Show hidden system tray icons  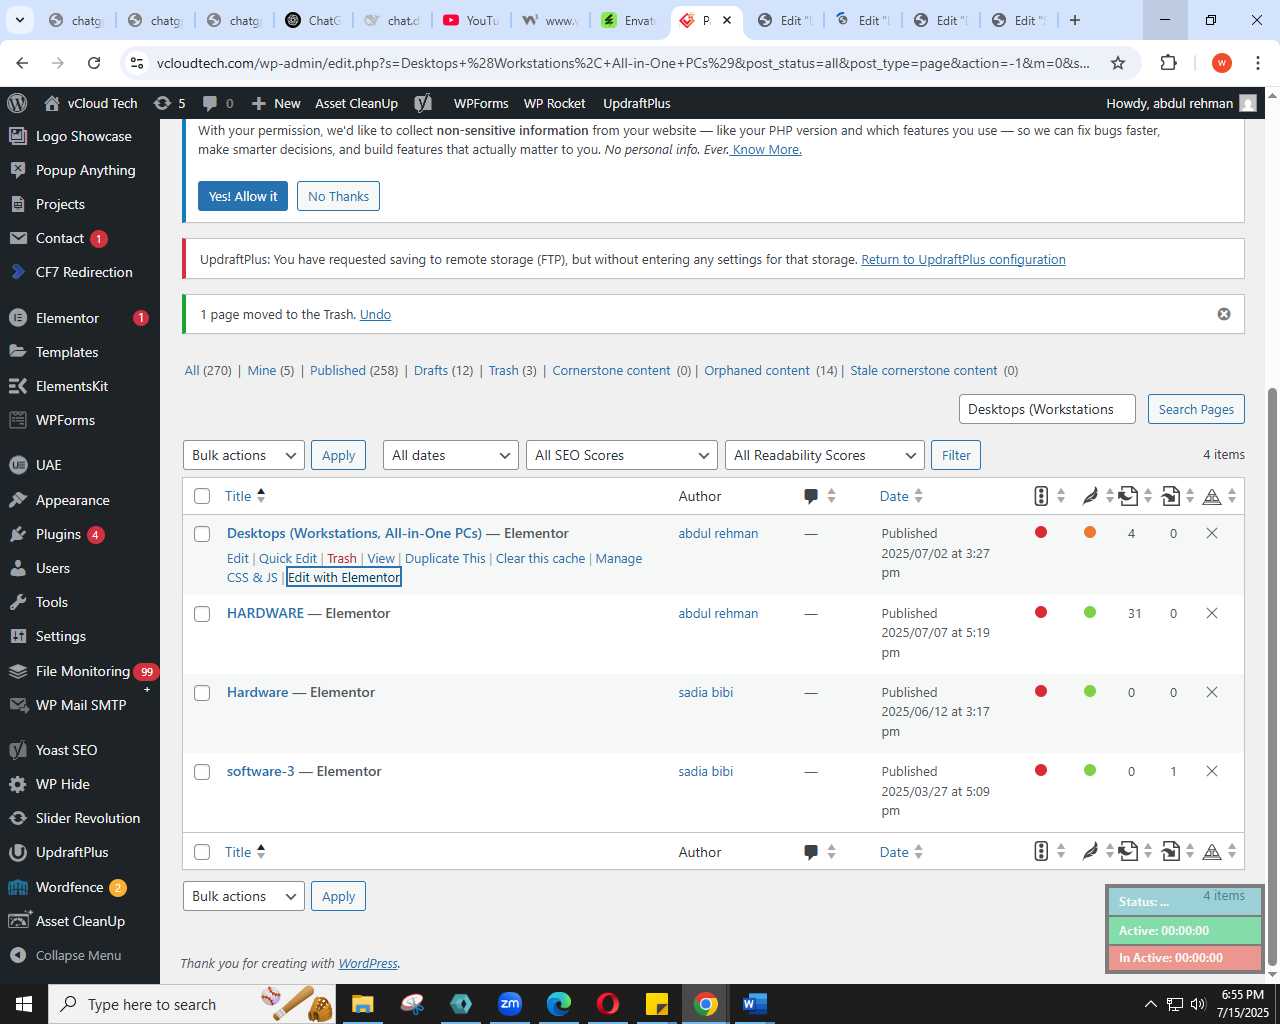tap(1150, 1004)
